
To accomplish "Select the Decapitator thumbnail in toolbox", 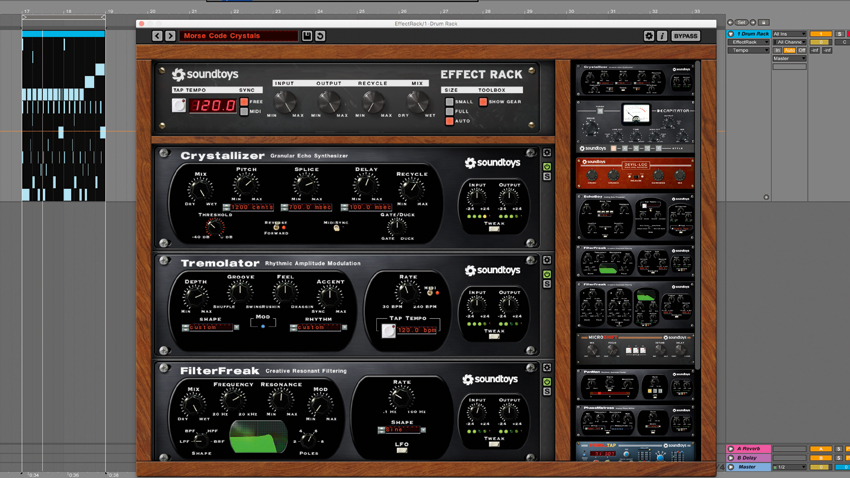I will pyautogui.click(x=635, y=126).
